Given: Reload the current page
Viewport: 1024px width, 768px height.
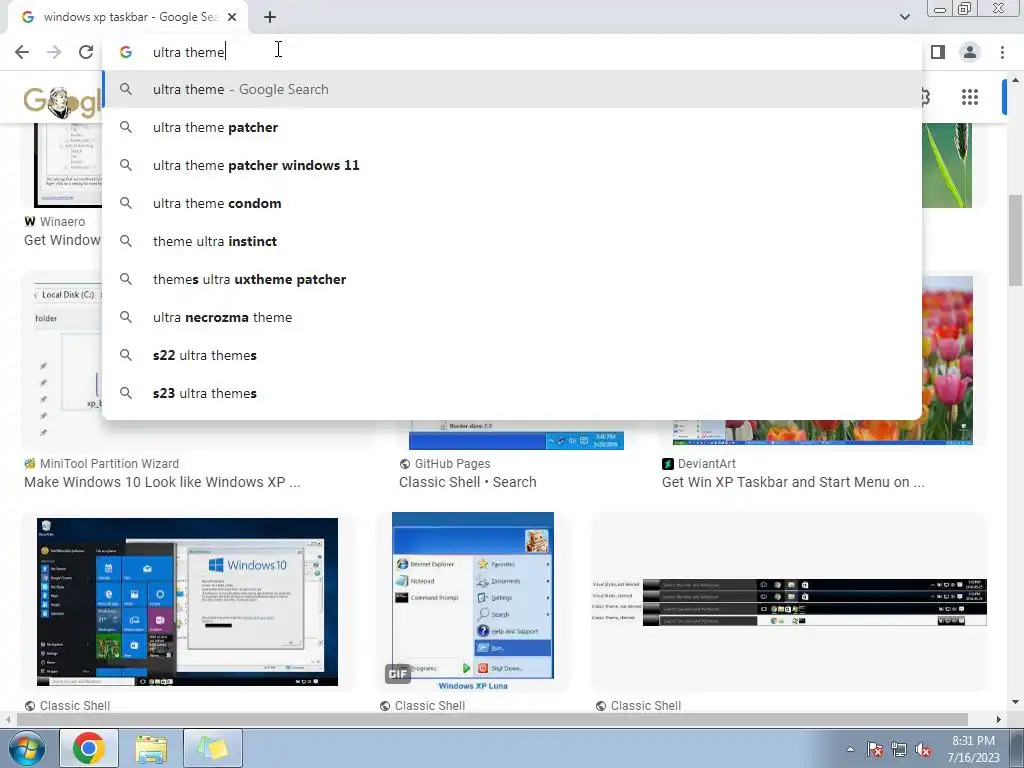Looking at the screenshot, I should (86, 52).
